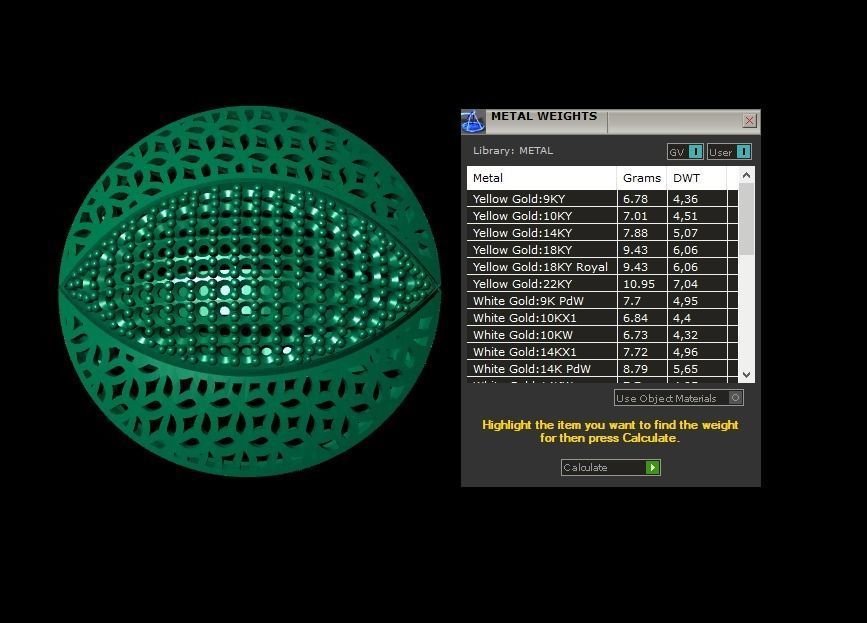Click the Library: METAL label
Screen dimensions: 867x623
click(x=513, y=150)
